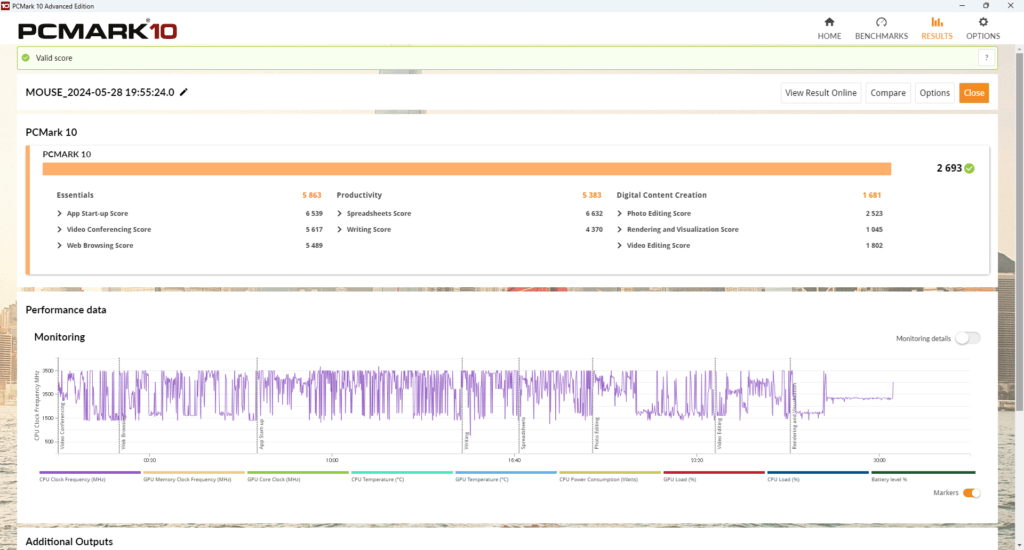Open the Home icon in top navigation

pyautogui.click(x=829, y=22)
